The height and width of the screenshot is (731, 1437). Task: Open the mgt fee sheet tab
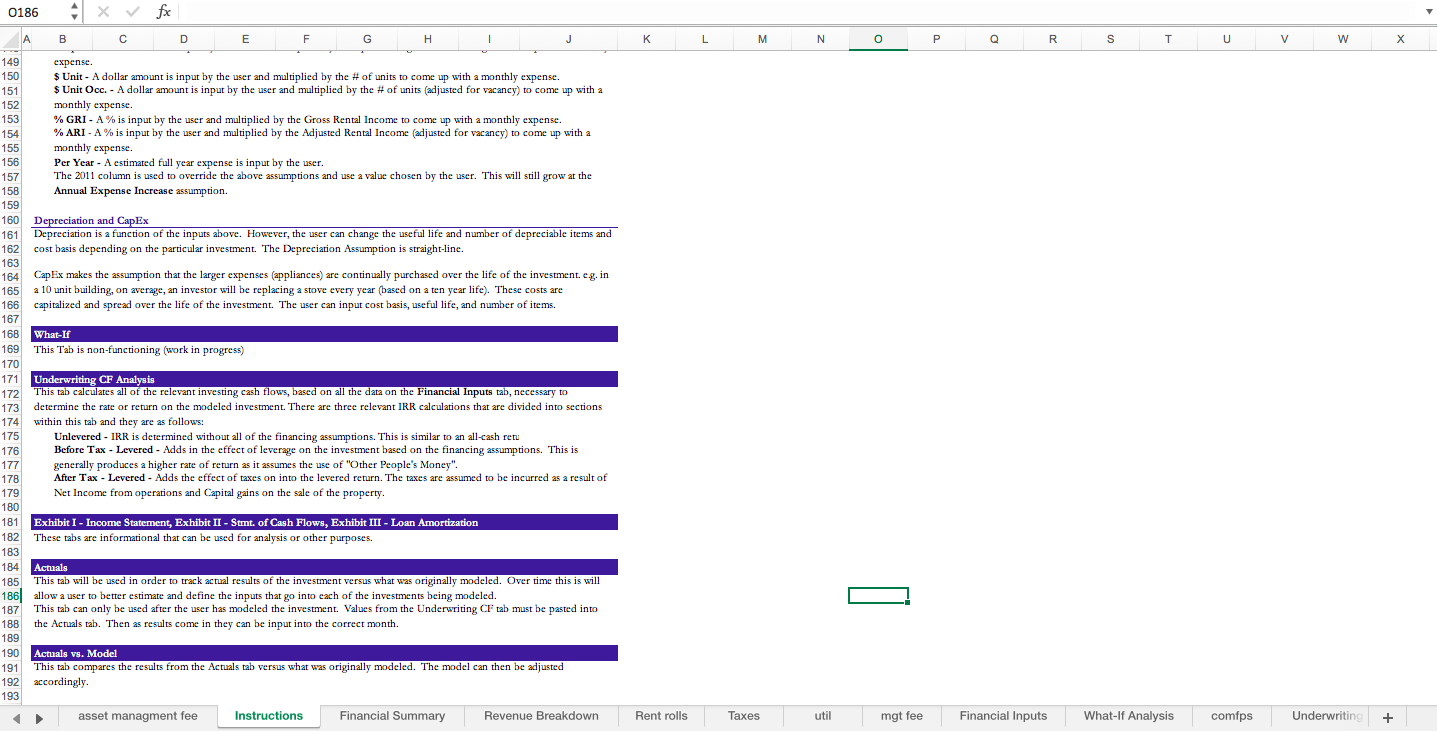(901, 716)
